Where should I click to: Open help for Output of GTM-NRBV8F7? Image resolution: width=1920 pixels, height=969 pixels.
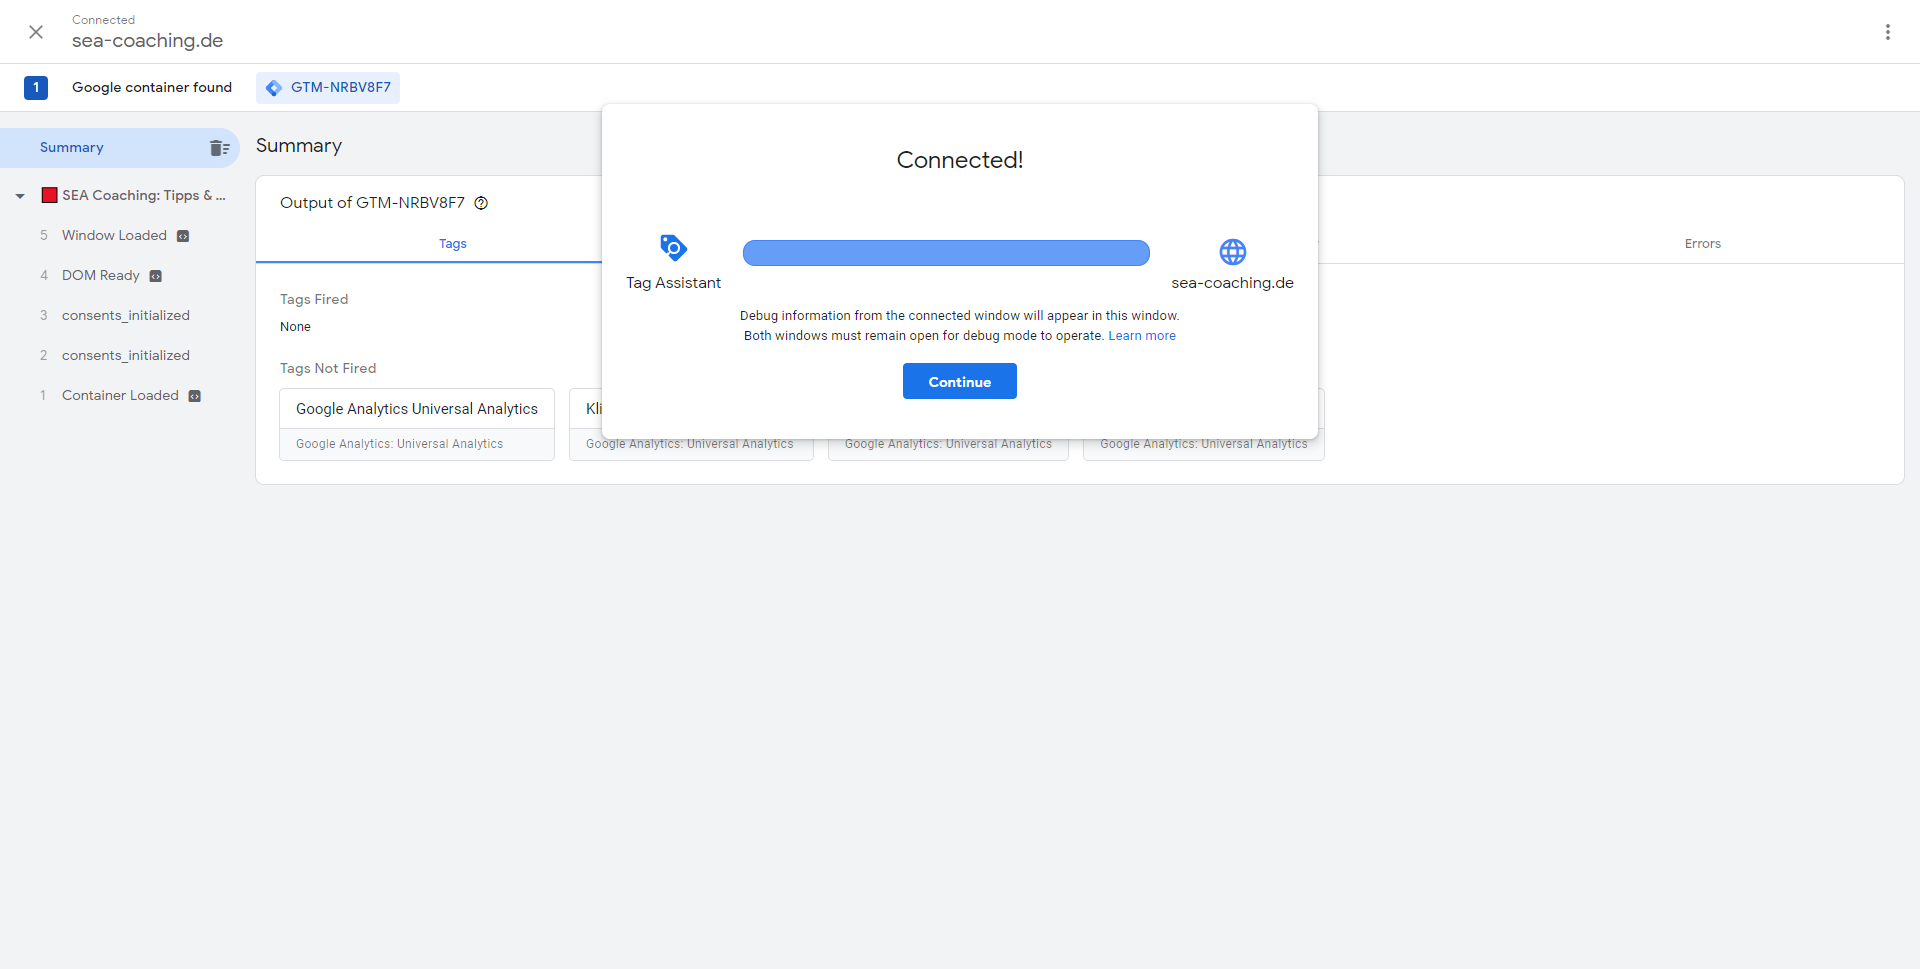click(x=481, y=203)
